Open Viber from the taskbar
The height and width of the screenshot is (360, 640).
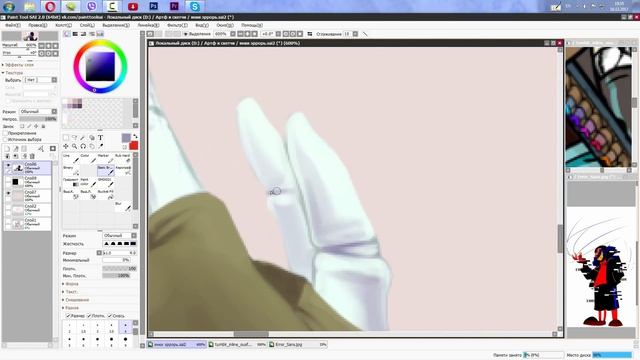(x=91, y=6)
